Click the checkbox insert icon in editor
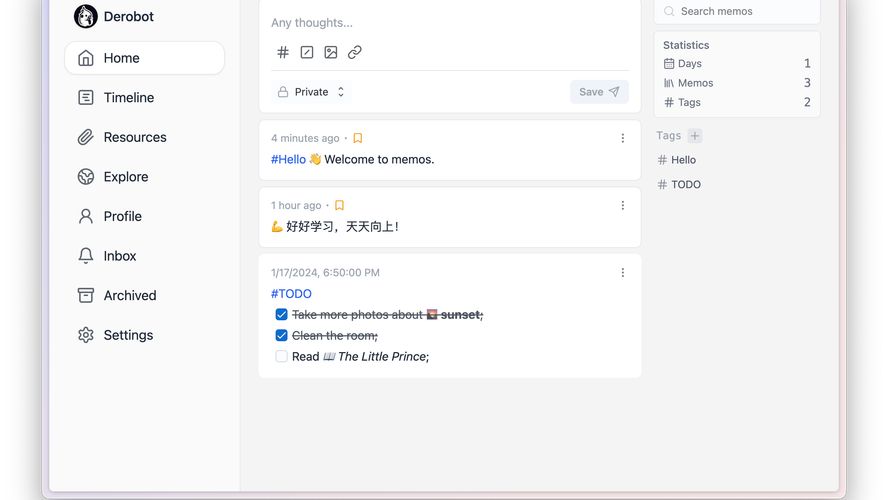 (307, 52)
